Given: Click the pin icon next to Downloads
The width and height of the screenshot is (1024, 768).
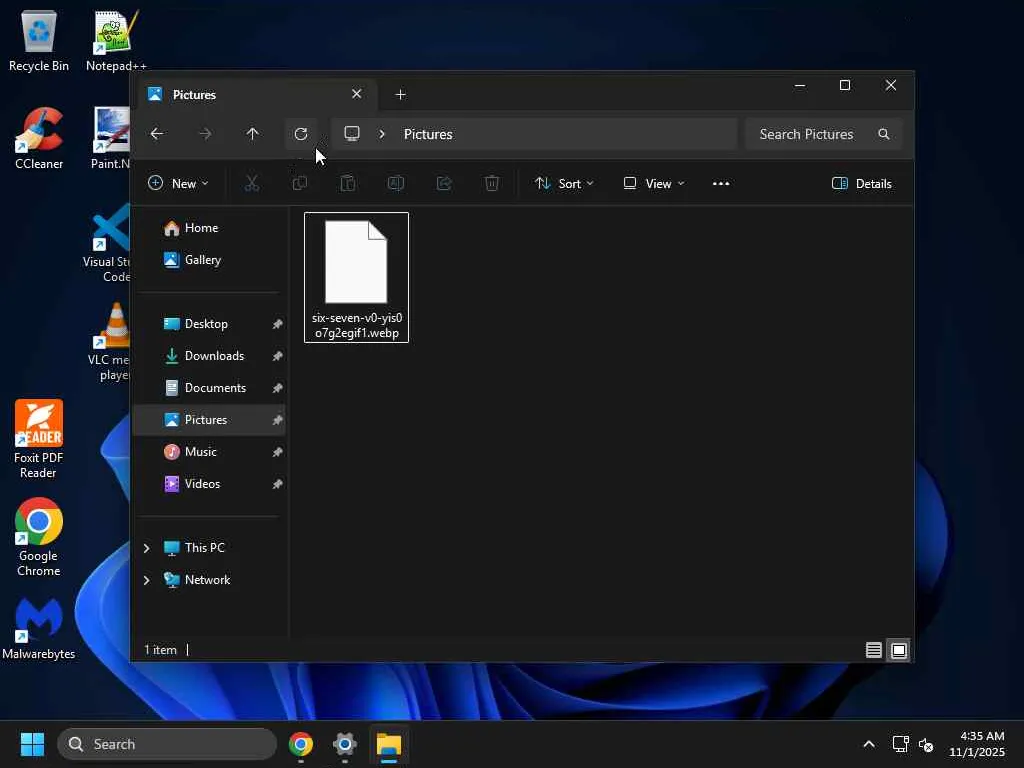Looking at the screenshot, I should tap(277, 356).
